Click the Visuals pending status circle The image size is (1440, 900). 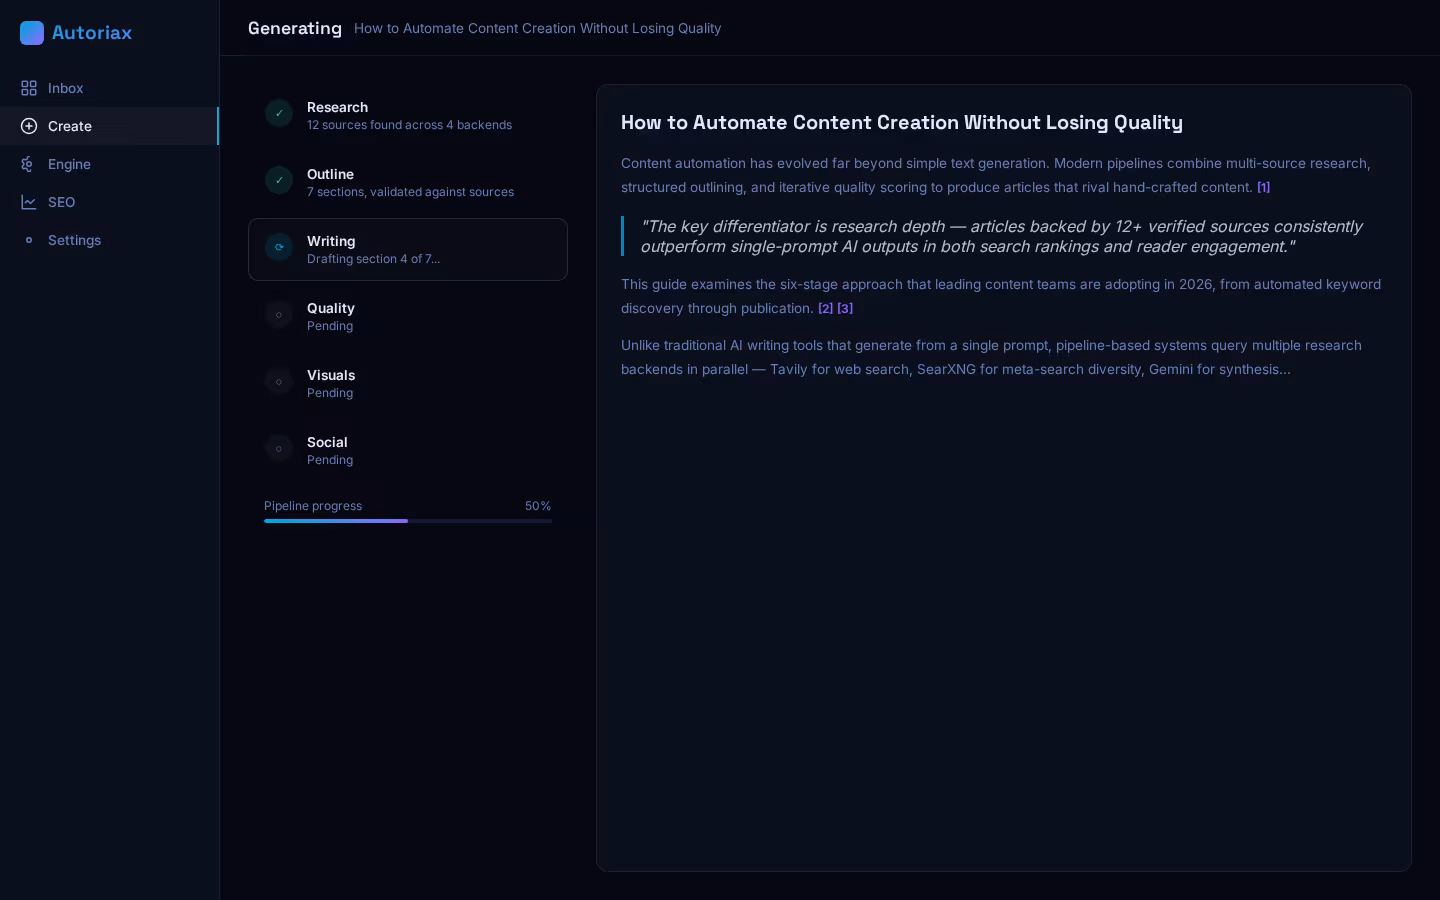279,382
